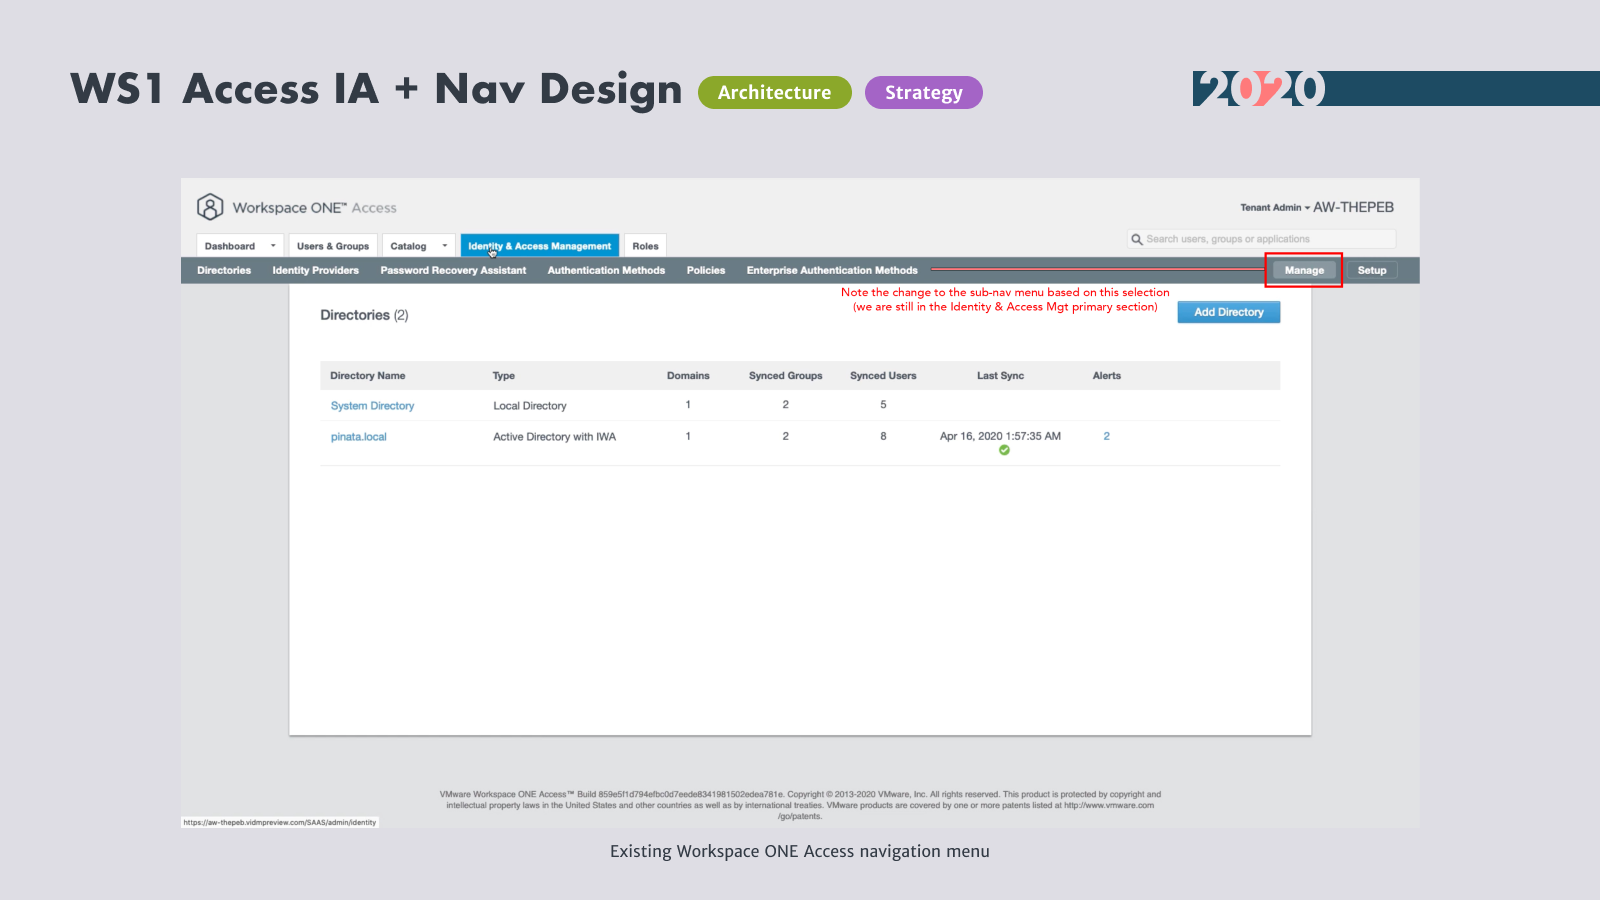Screen dimensions: 1600x900
Task: Click the search magnifier icon
Action: tap(1136, 239)
